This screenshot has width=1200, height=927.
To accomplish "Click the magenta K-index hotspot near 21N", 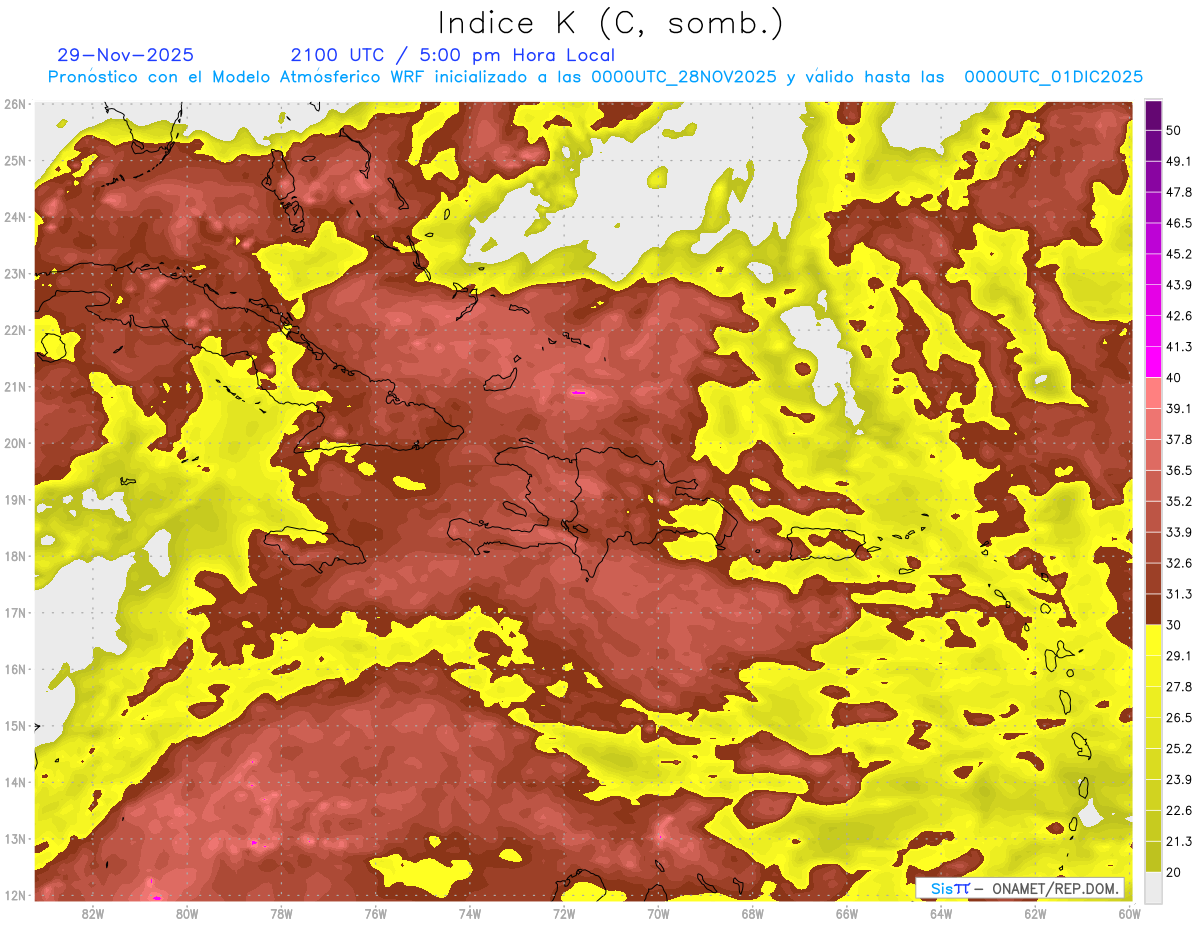I will click(578, 393).
